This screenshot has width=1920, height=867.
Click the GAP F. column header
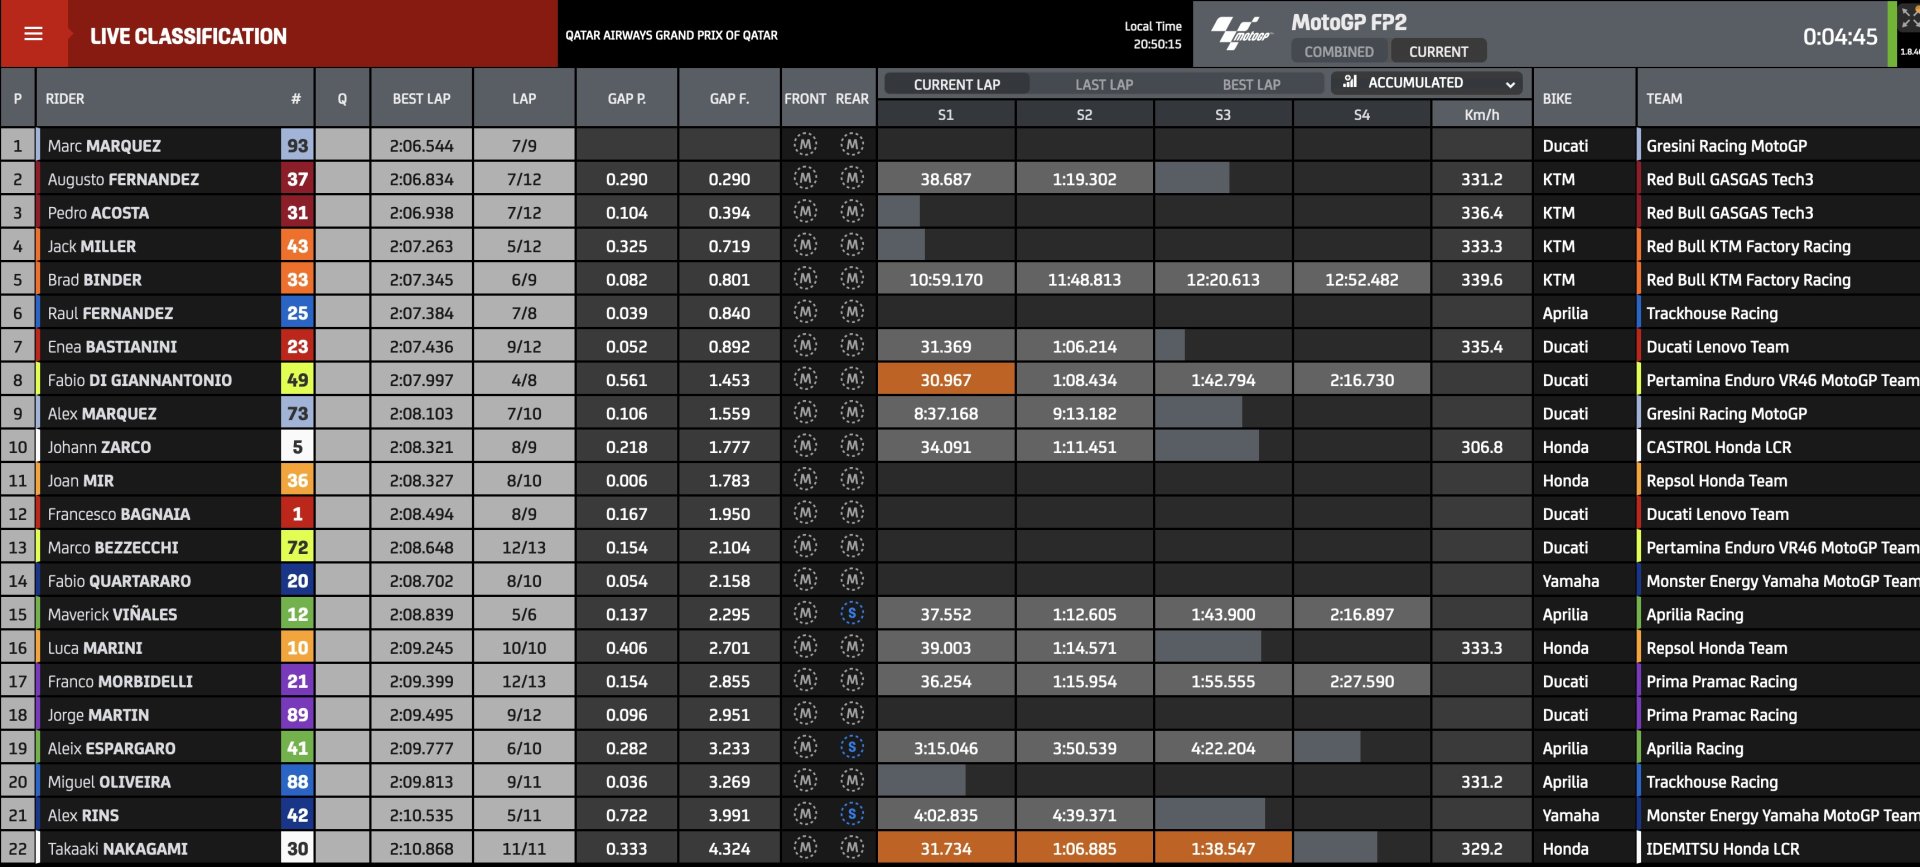click(x=729, y=98)
